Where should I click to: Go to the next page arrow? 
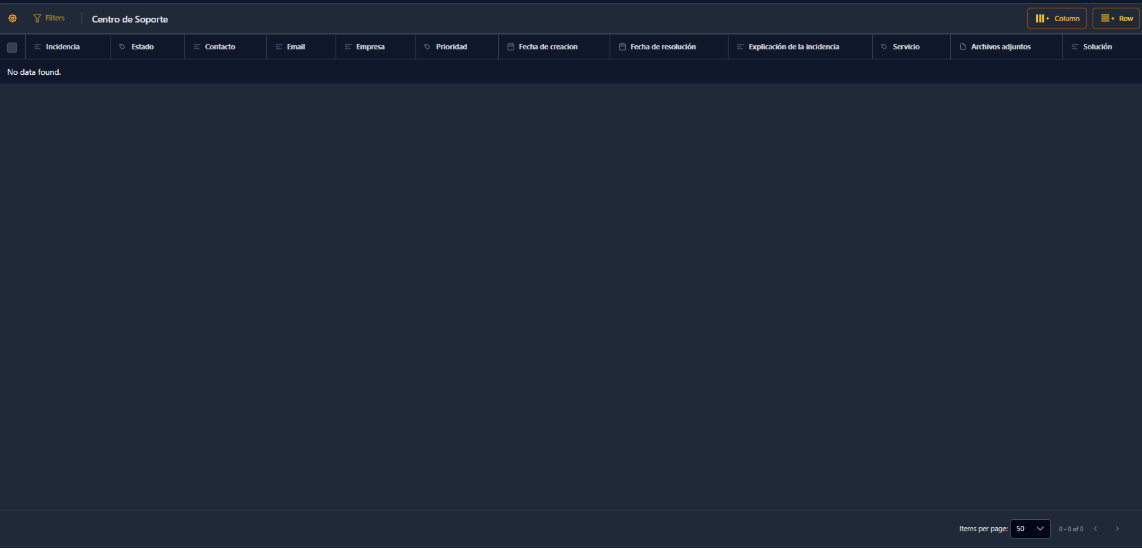coord(1117,528)
